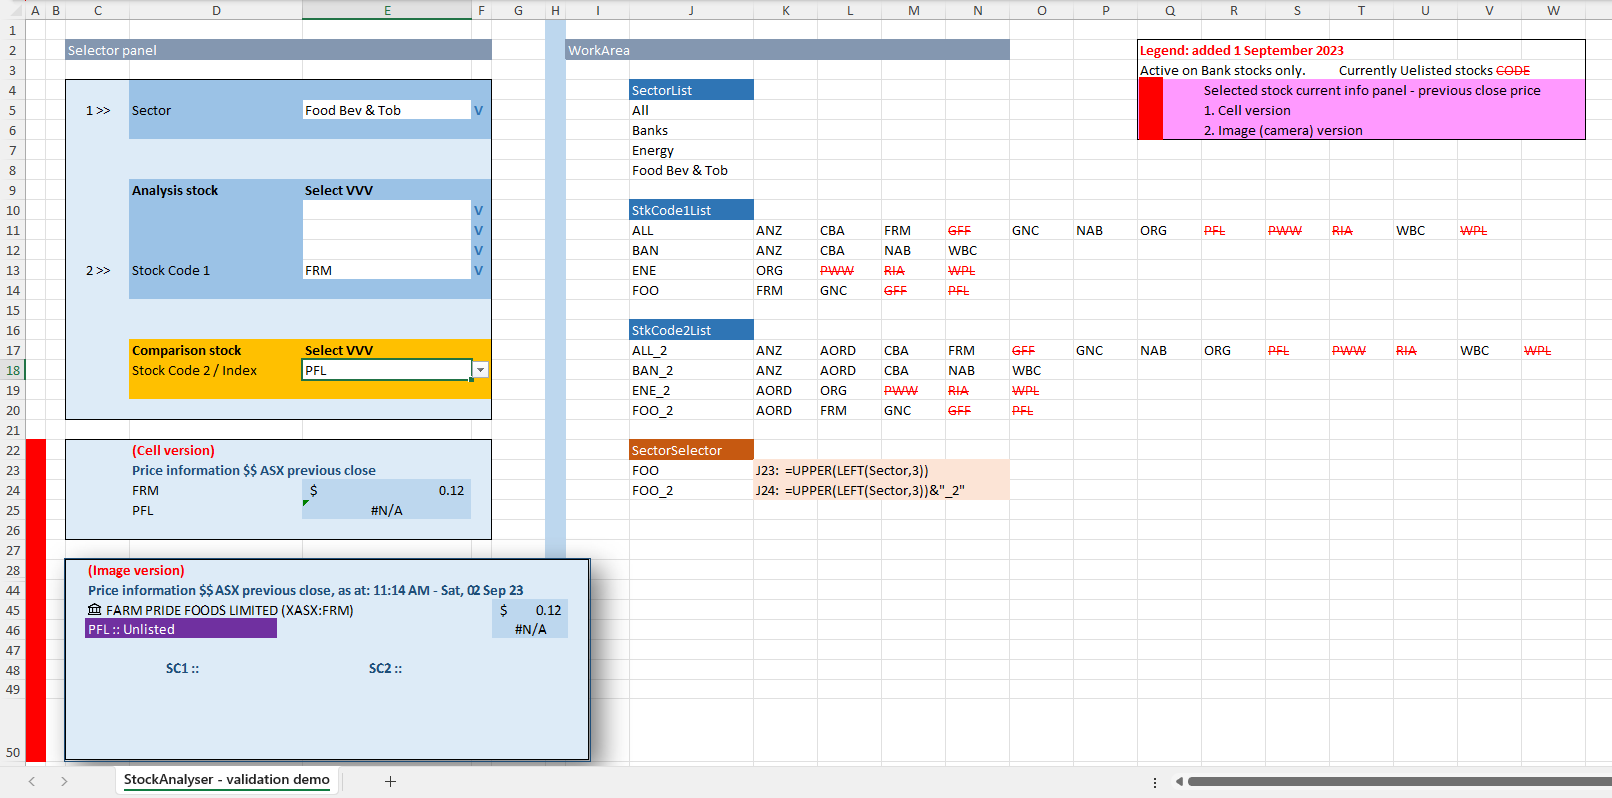Select the column E header
This screenshot has width=1612, height=798.
point(387,10)
